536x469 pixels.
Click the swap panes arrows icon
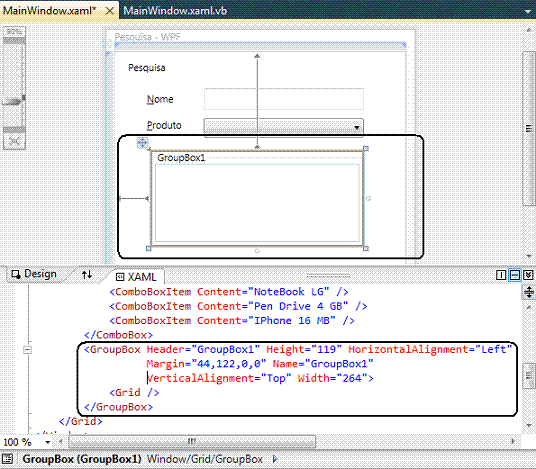[x=87, y=274]
